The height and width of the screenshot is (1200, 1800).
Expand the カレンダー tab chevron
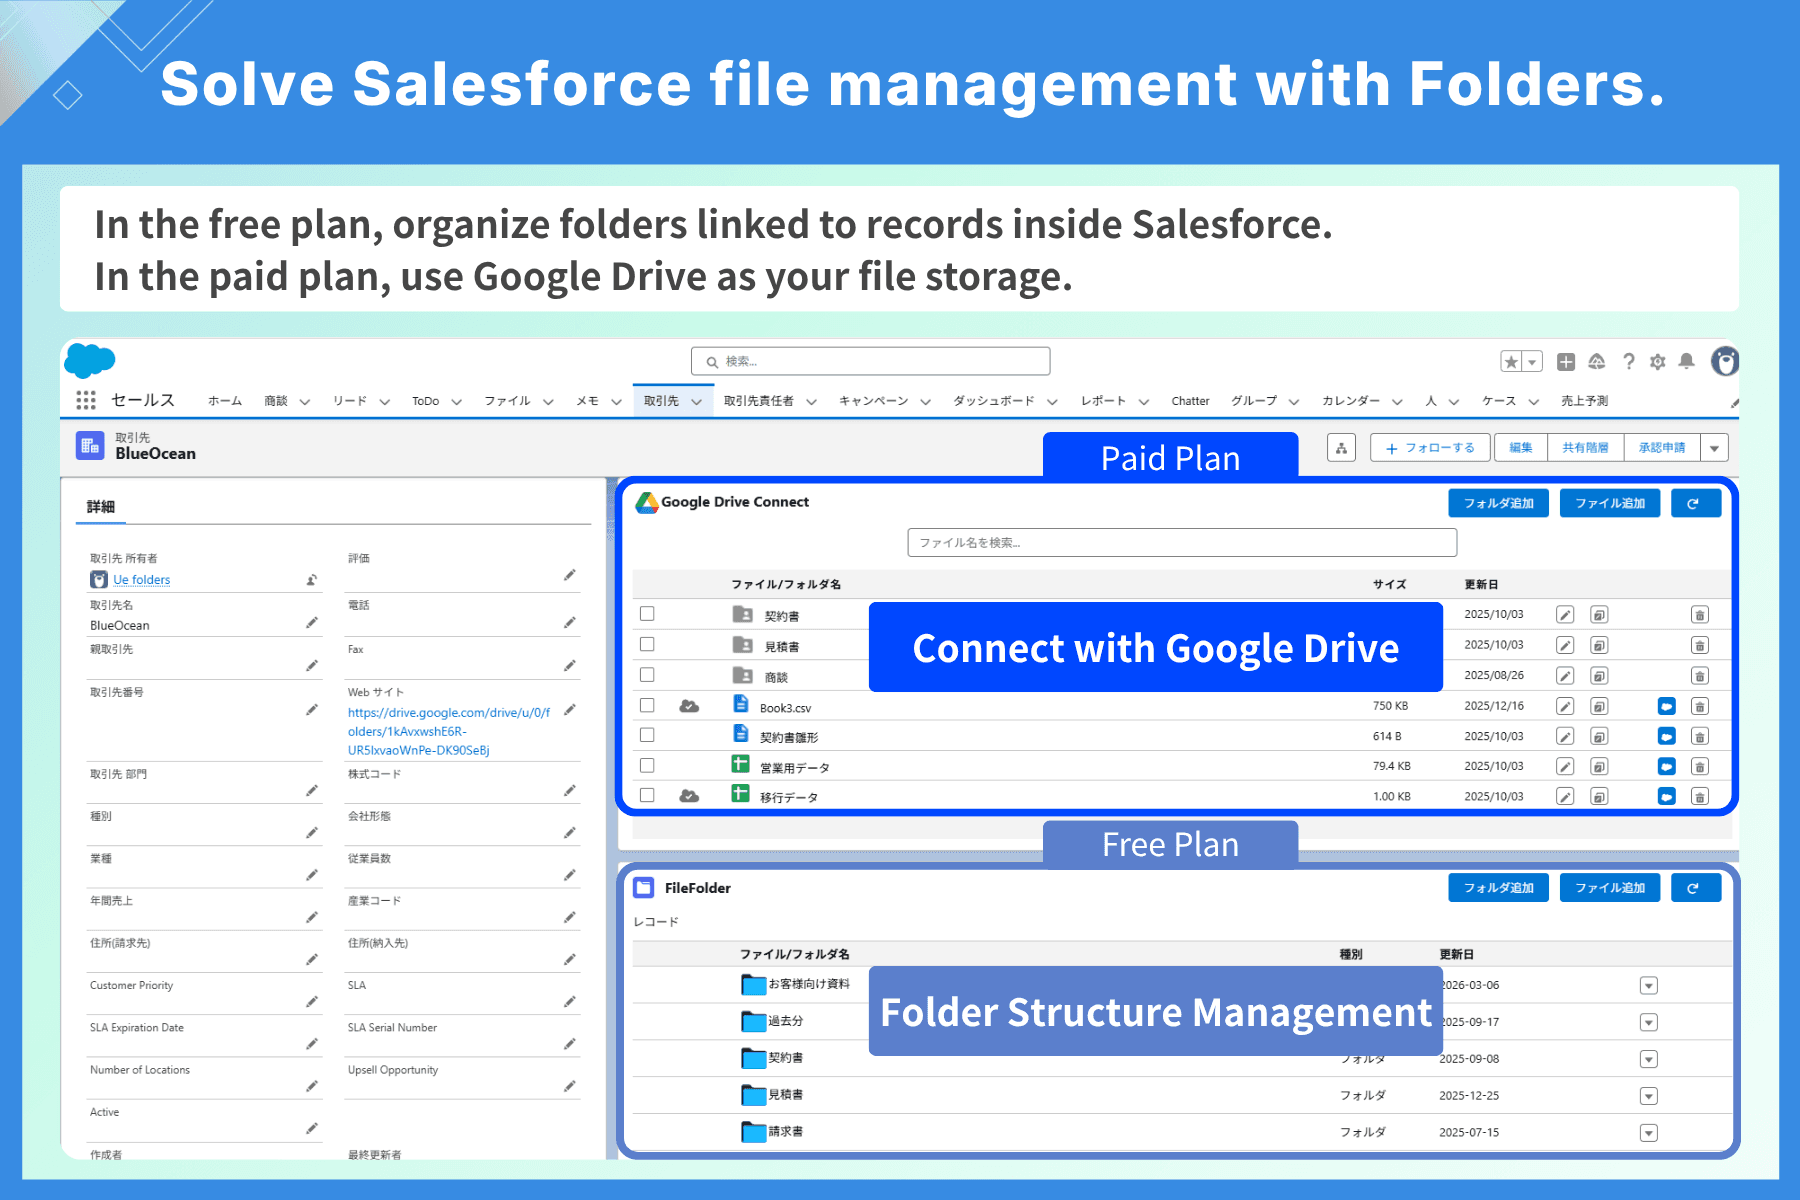tap(1397, 402)
